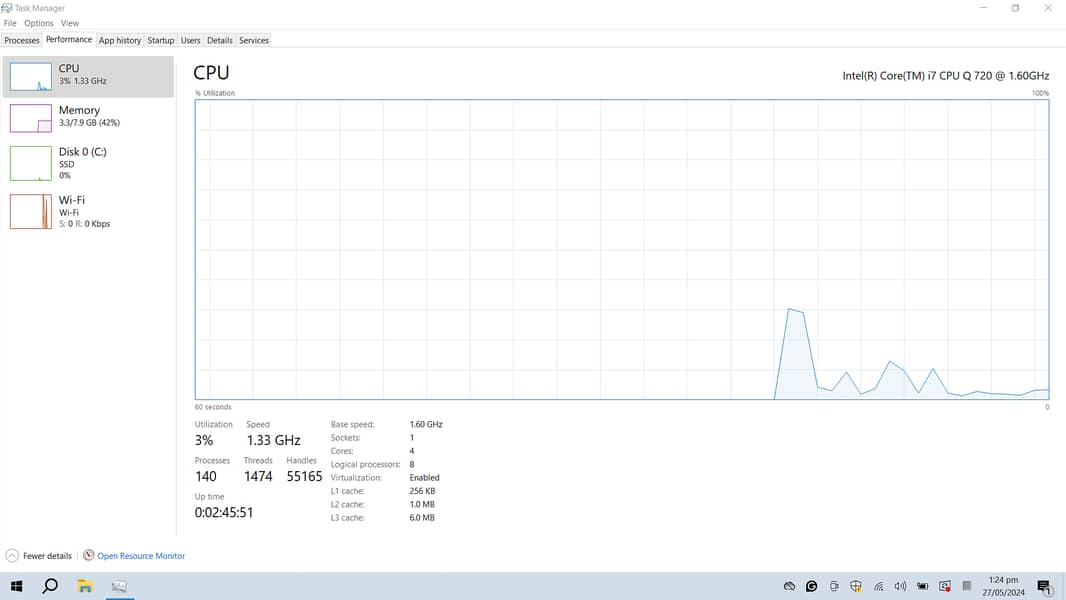Click the Windows Security shield tray icon
The image size is (1066, 600).
tap(856, 587)
